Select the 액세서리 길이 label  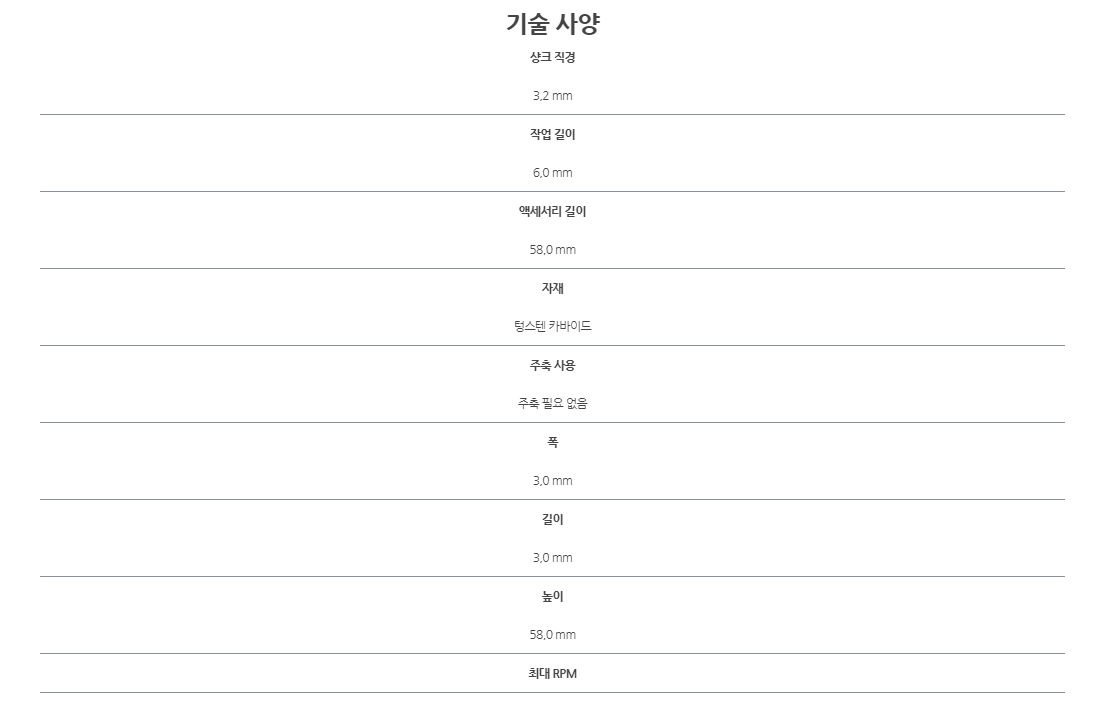(x=552, y=211)
